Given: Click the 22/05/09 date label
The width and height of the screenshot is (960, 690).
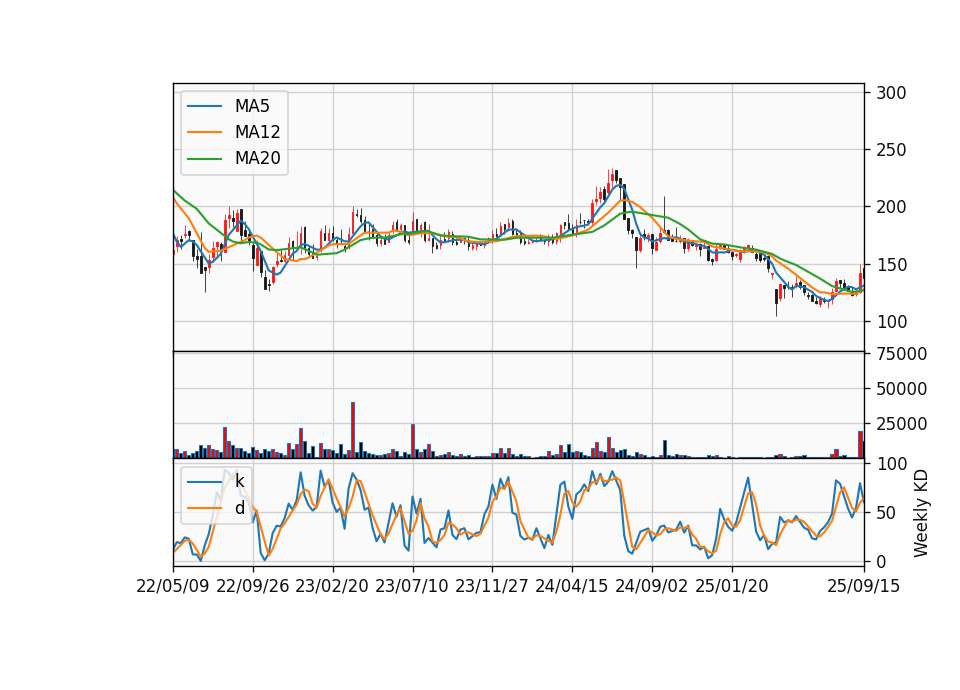Looking at the screenshot, I should pyautogui.click(x=173, y=586).
